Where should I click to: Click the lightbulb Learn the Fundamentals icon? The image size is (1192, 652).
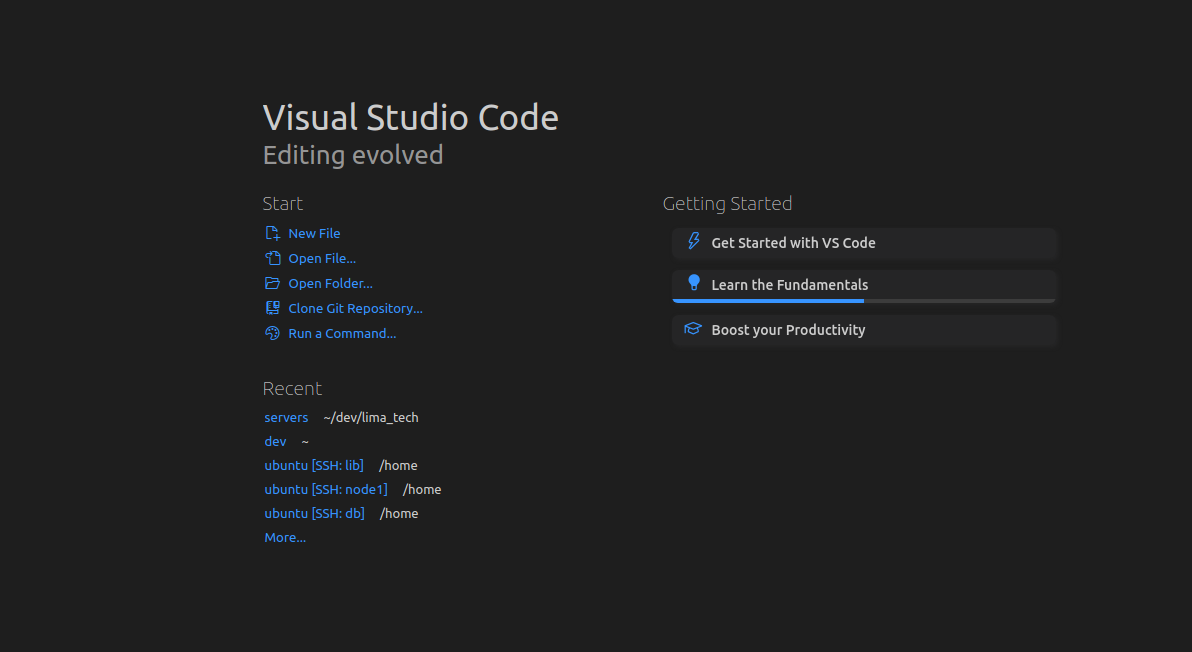pos(693,283)
